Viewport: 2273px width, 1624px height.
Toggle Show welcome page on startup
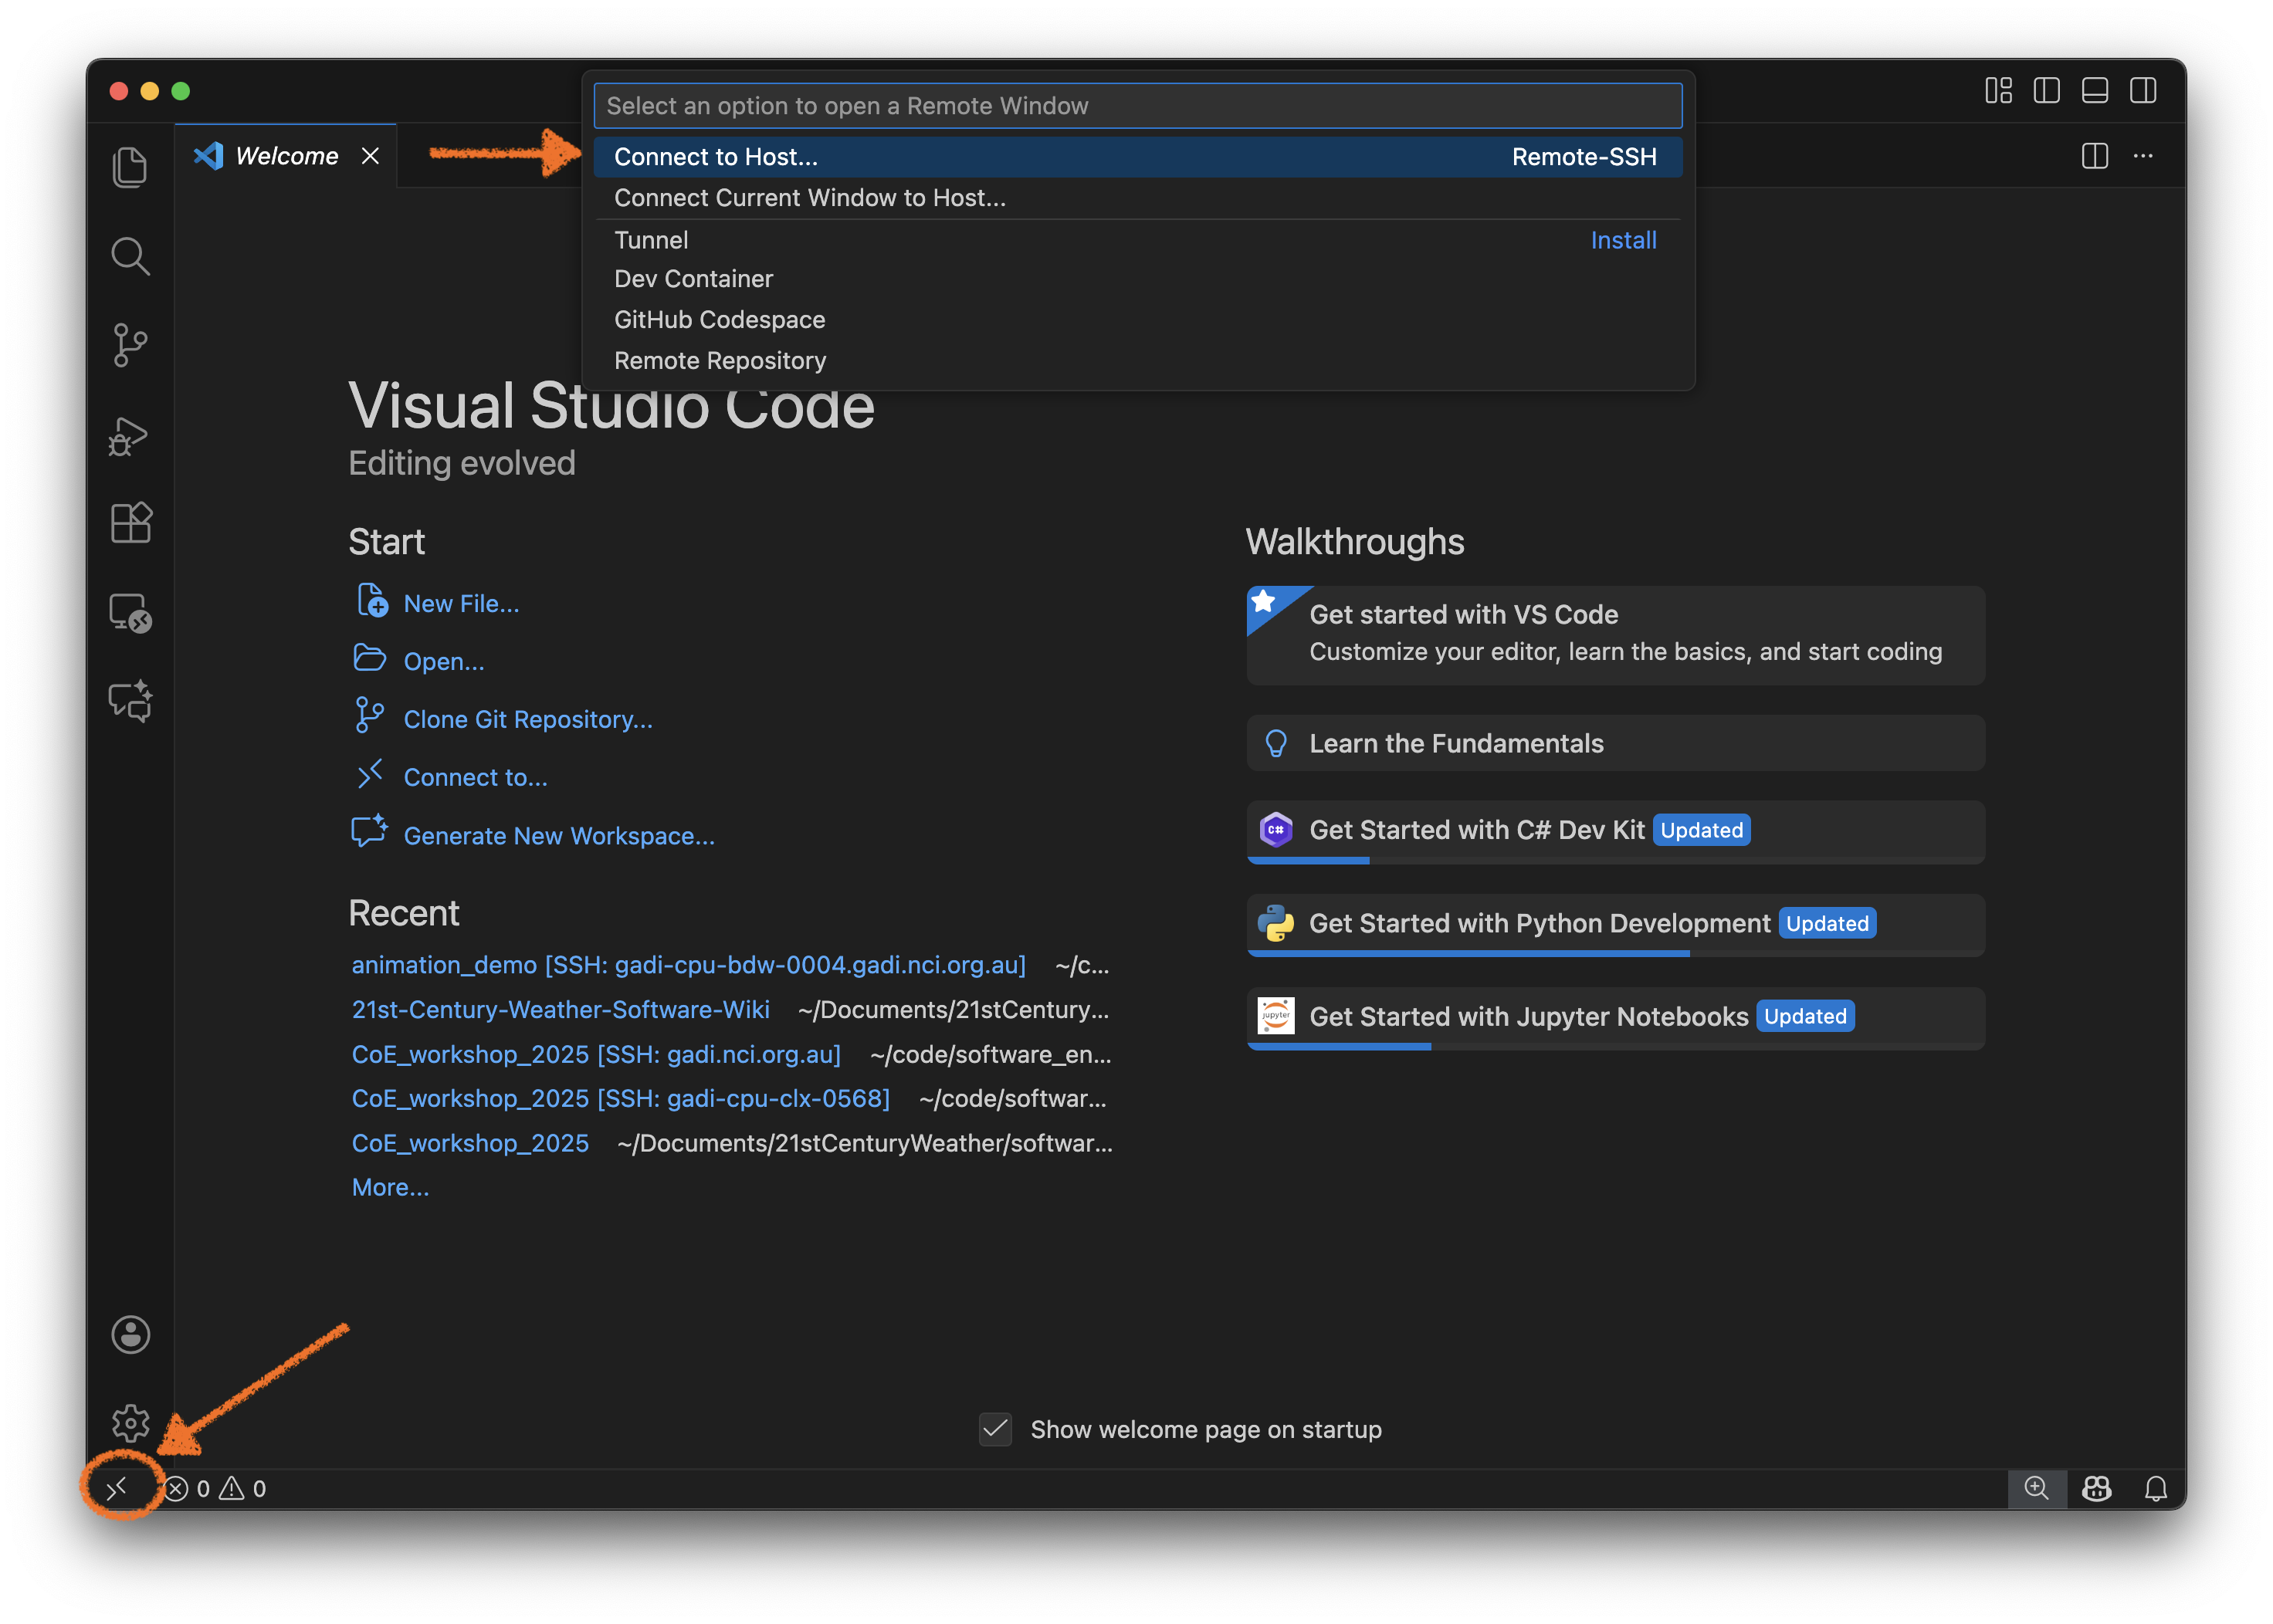click(x=995, y=1429)
